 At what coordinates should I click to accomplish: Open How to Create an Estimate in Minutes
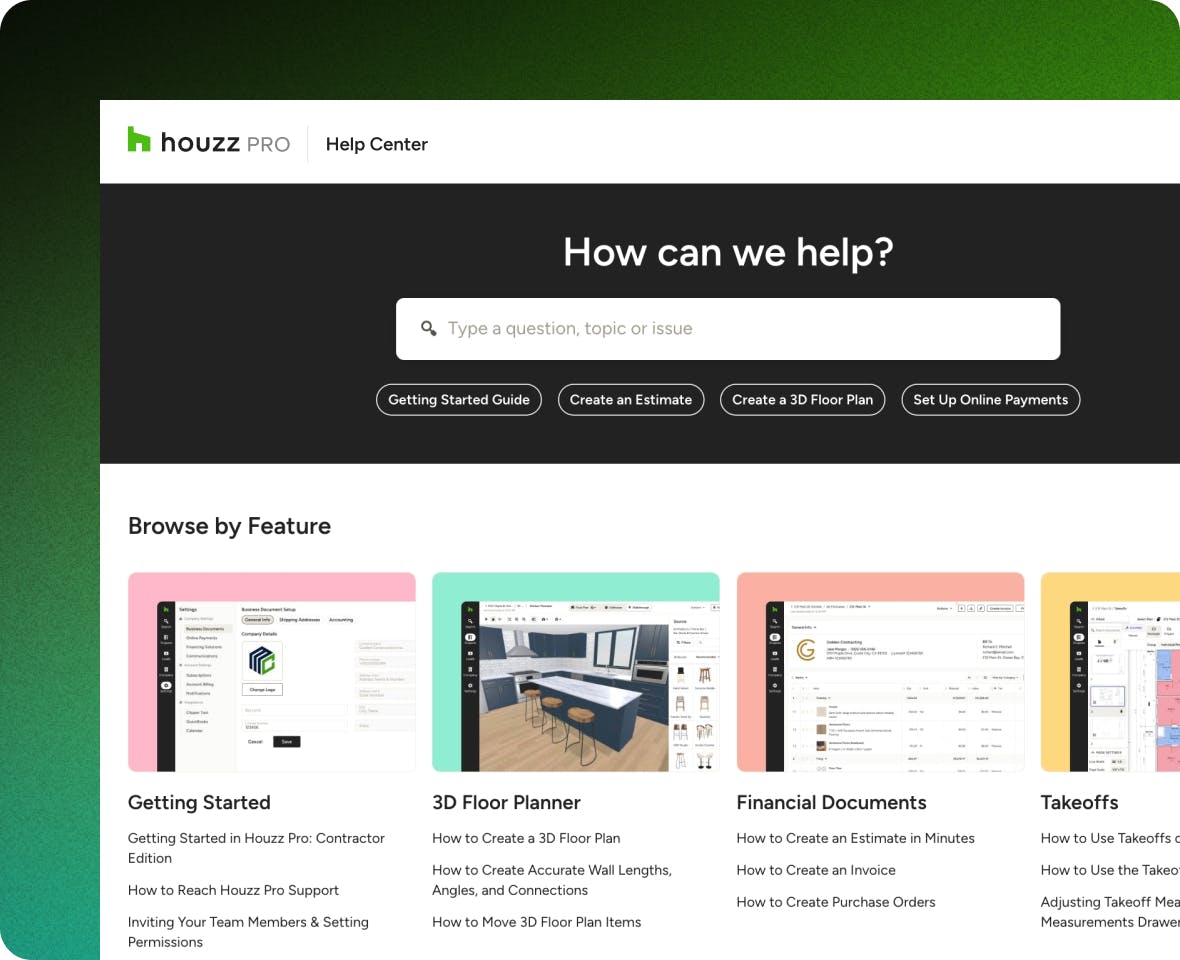(856, 838)
